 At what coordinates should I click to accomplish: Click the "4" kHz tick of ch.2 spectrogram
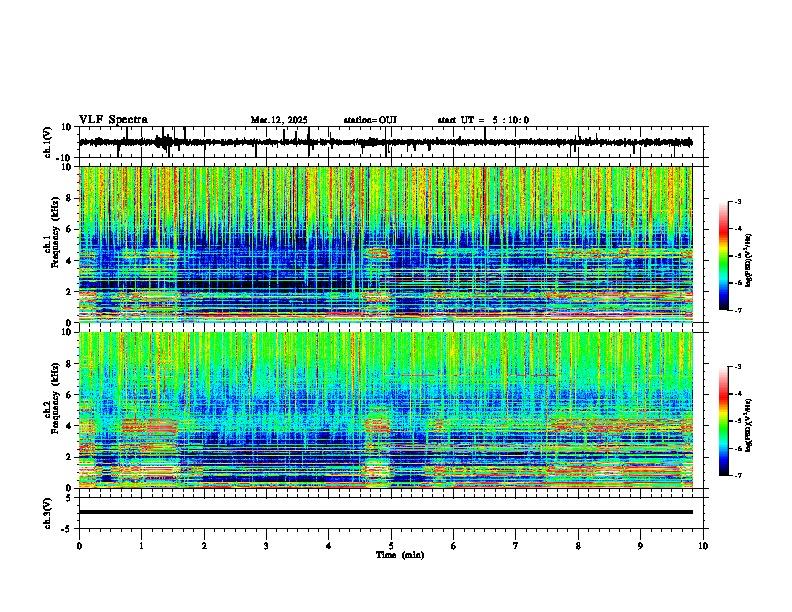70,426
